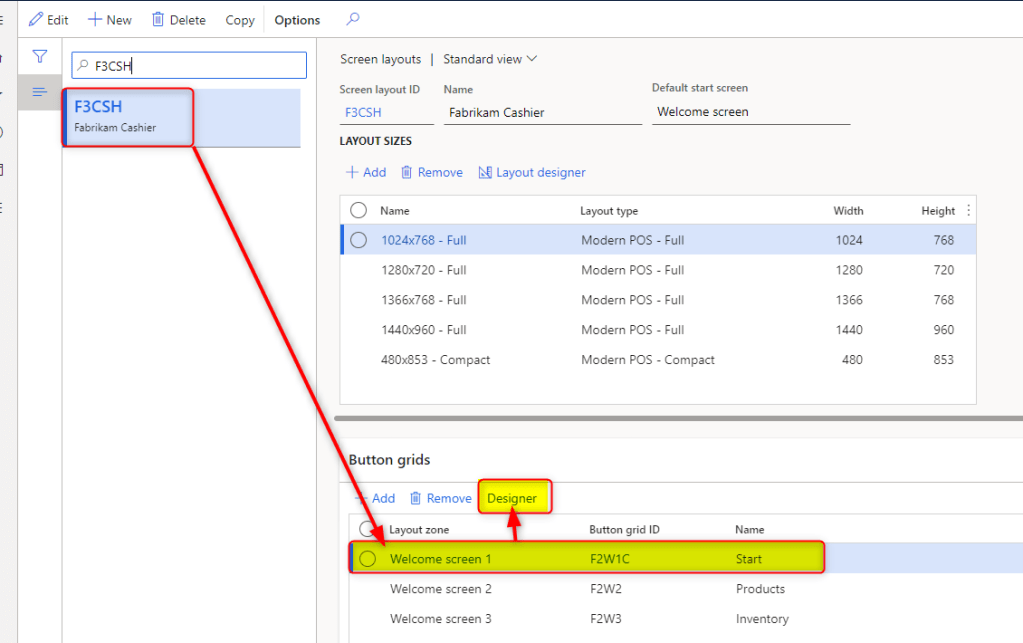Click the Delete trash icon
The image size is (1023, 643).
(159, 19)
